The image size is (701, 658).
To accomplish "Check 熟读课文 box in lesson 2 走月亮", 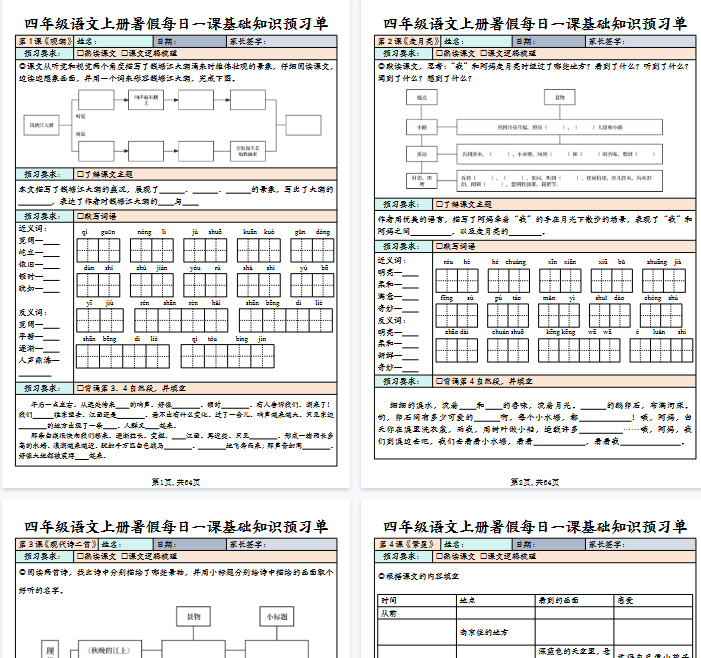I will coord(440,53).
